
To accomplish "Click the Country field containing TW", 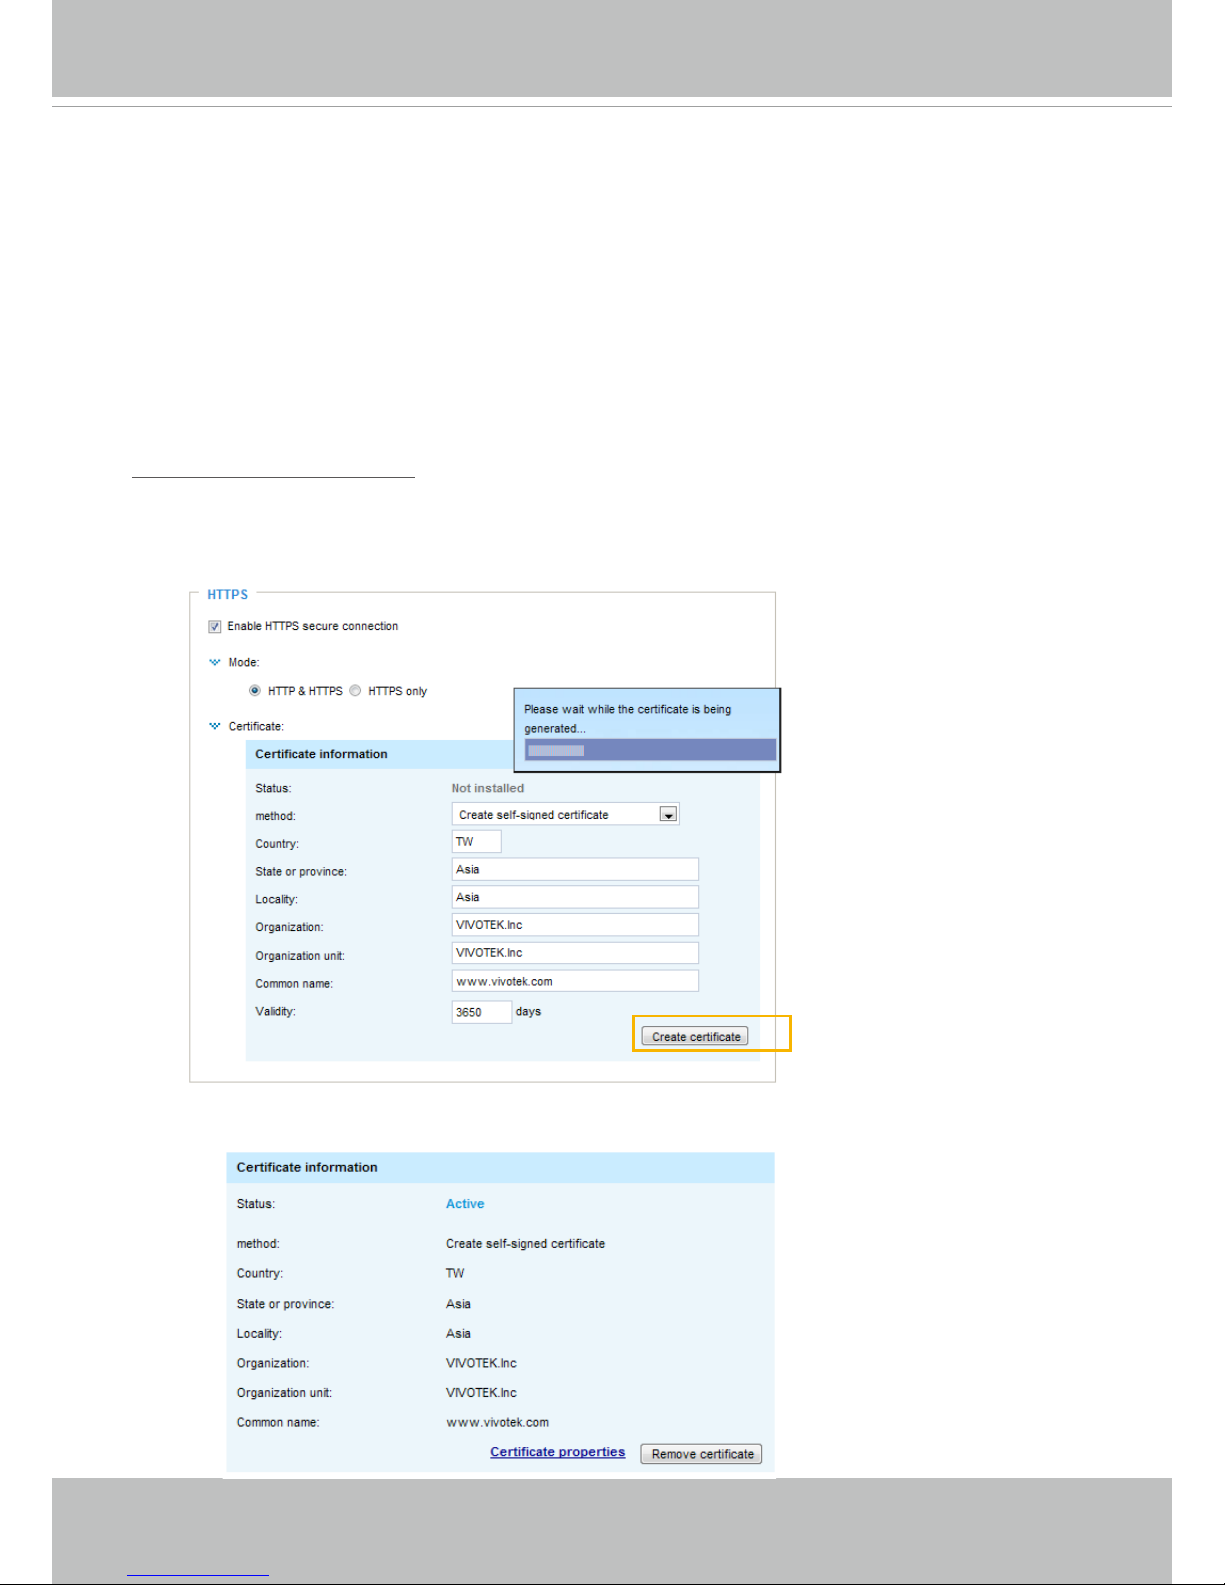I will click(476, 842).
